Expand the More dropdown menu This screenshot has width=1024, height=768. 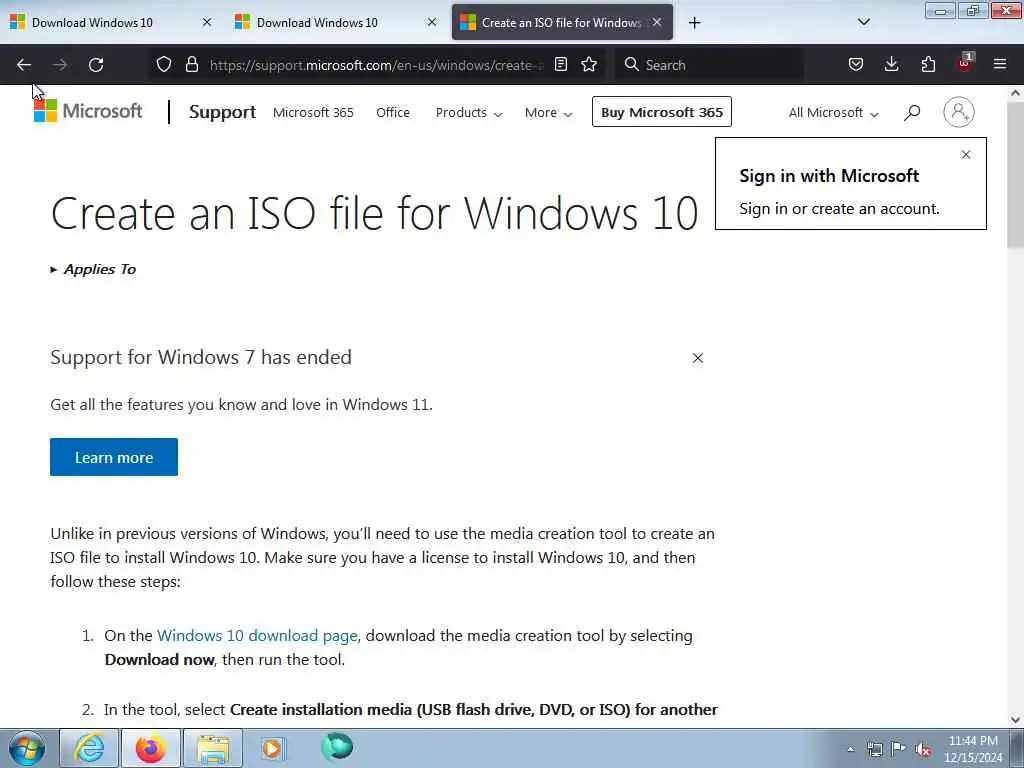549,112
